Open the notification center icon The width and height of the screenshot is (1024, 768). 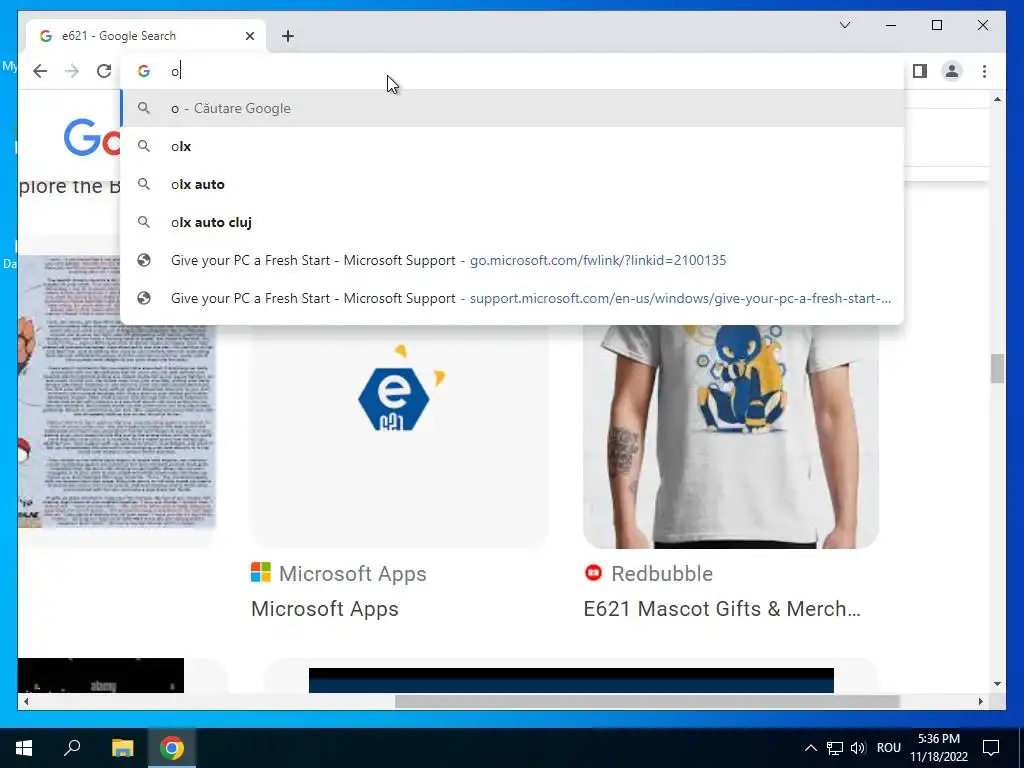pyautogui.click(x=991, y=748)
